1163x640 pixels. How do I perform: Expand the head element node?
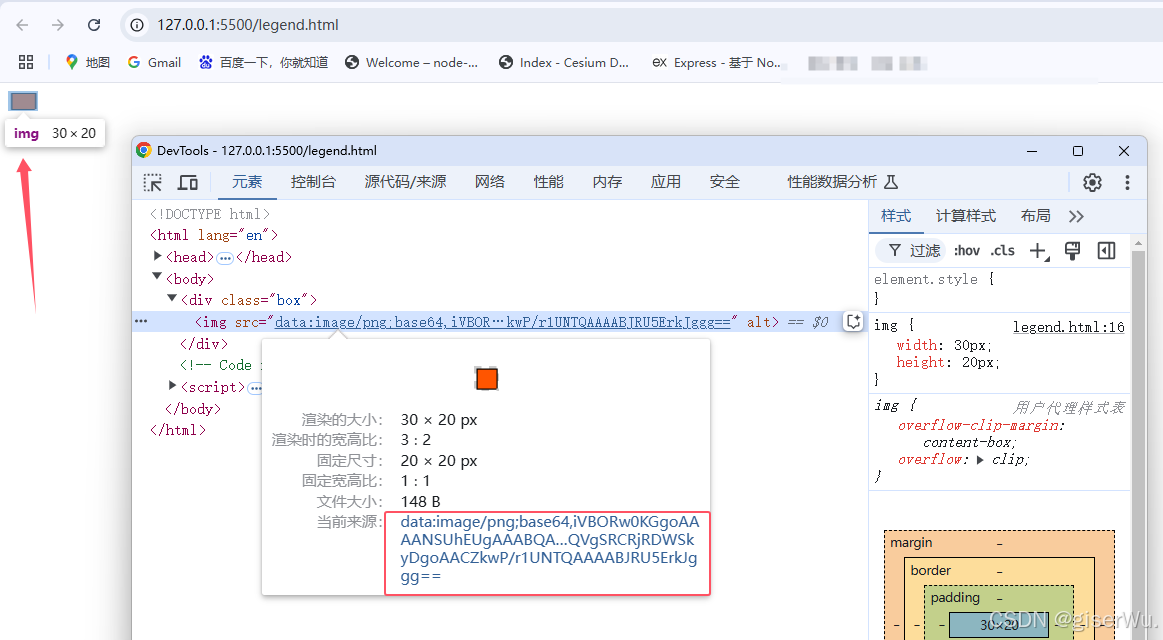tap(157, 256)
